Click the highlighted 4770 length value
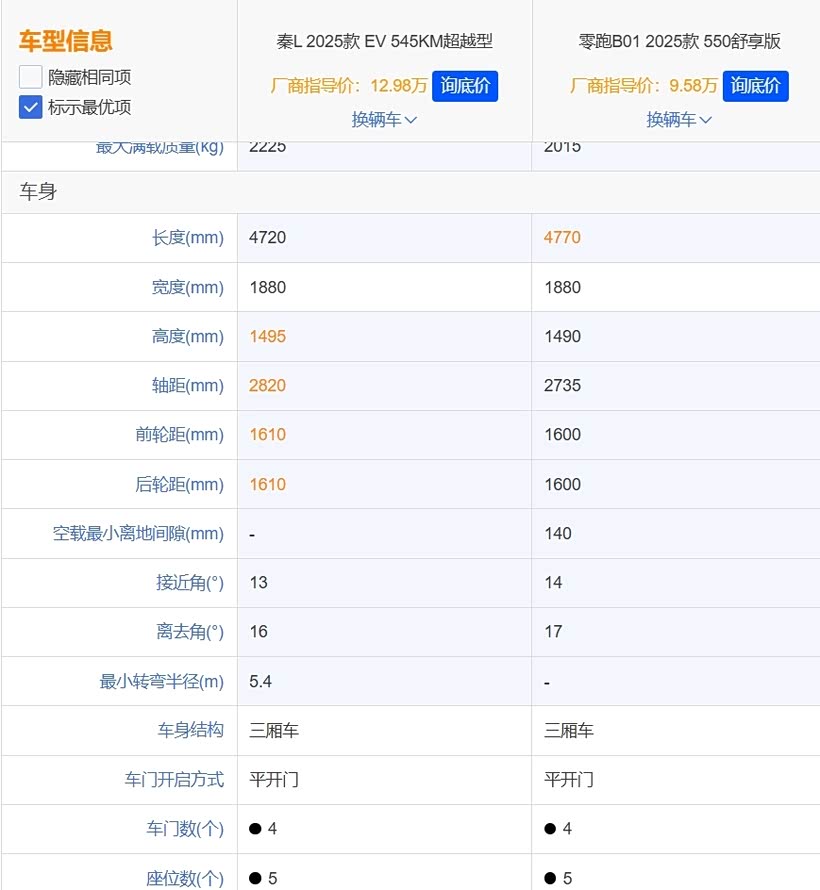820x890 pixels. point(562,238)
